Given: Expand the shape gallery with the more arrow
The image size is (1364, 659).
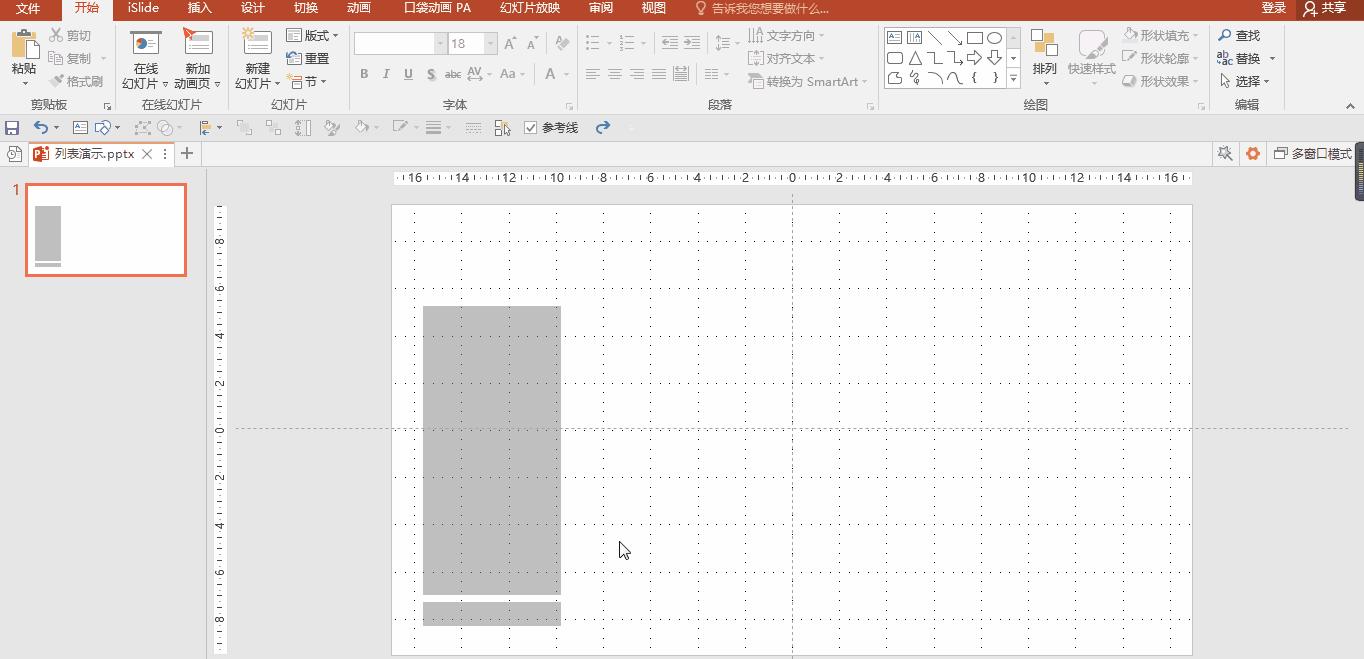Looking at the screenshot, I should (1013, 79).
